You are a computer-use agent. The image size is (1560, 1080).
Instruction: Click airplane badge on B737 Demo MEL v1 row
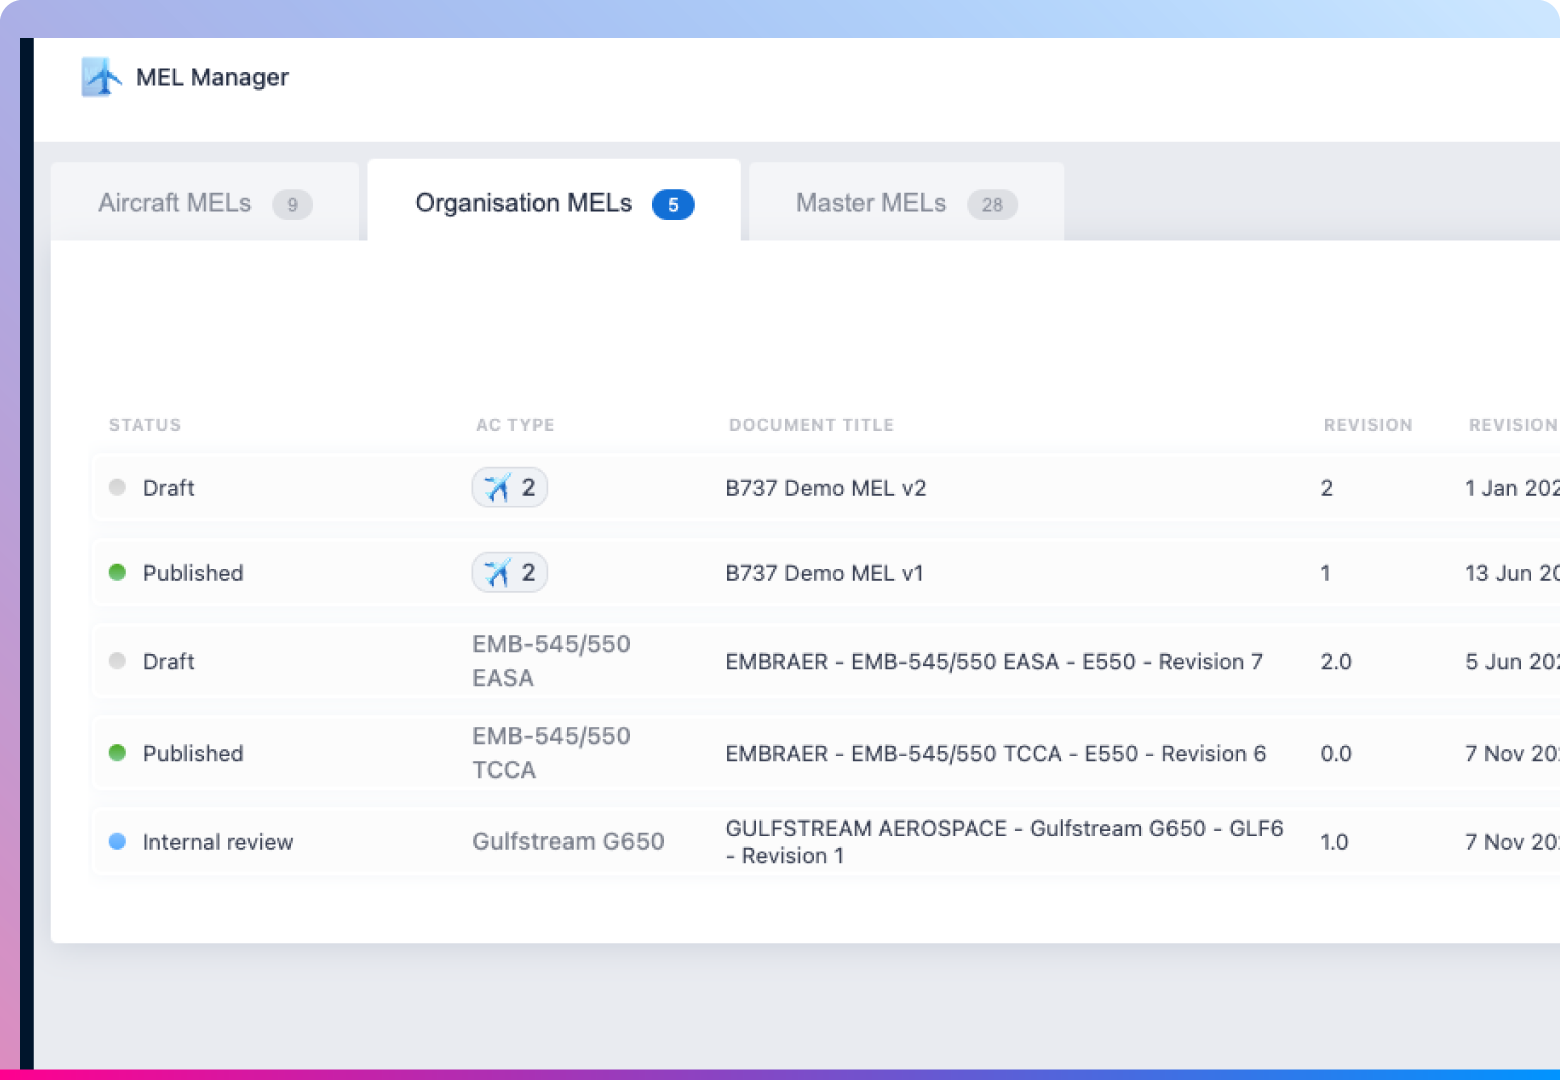[x=510, y=573]
